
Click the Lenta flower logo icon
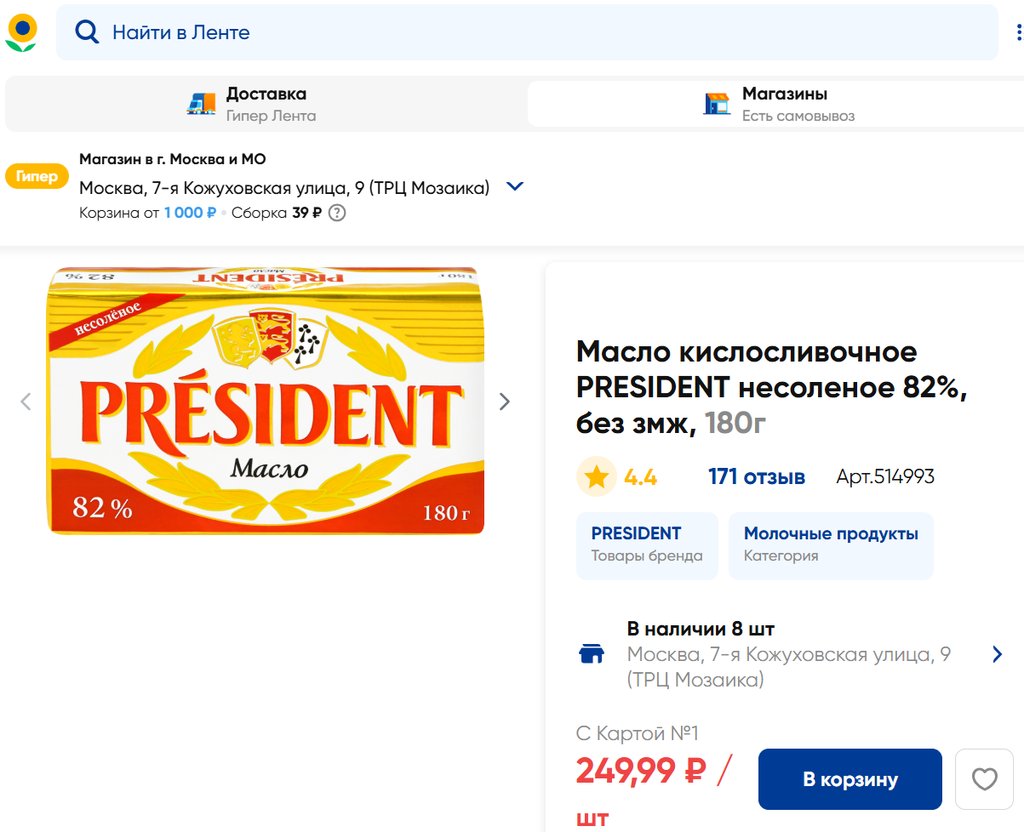pyautogui.click(x=21, y=33)
